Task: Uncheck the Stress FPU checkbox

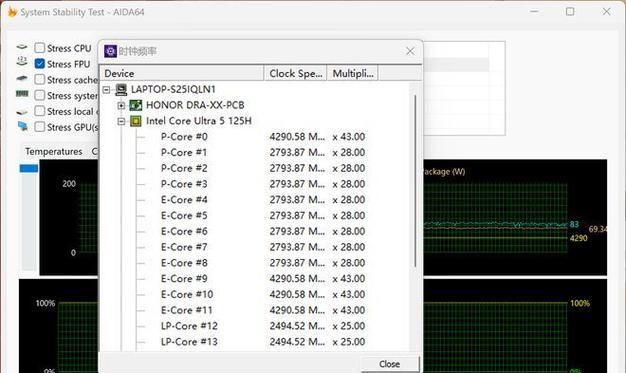Action: point(40,64)
